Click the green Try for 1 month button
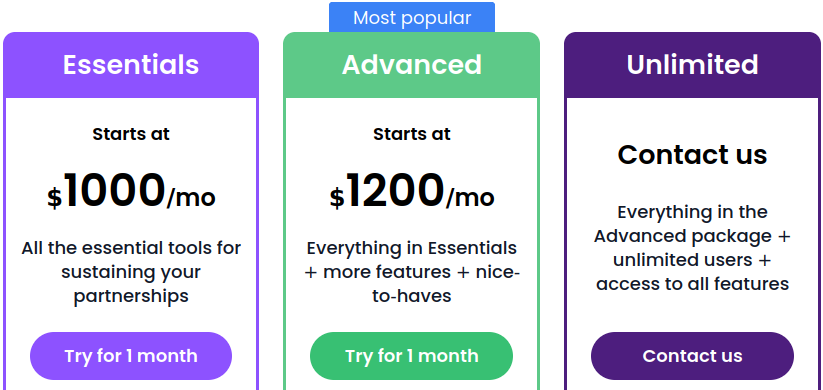Viewport: 823px width, 390px height. [412, 356]
